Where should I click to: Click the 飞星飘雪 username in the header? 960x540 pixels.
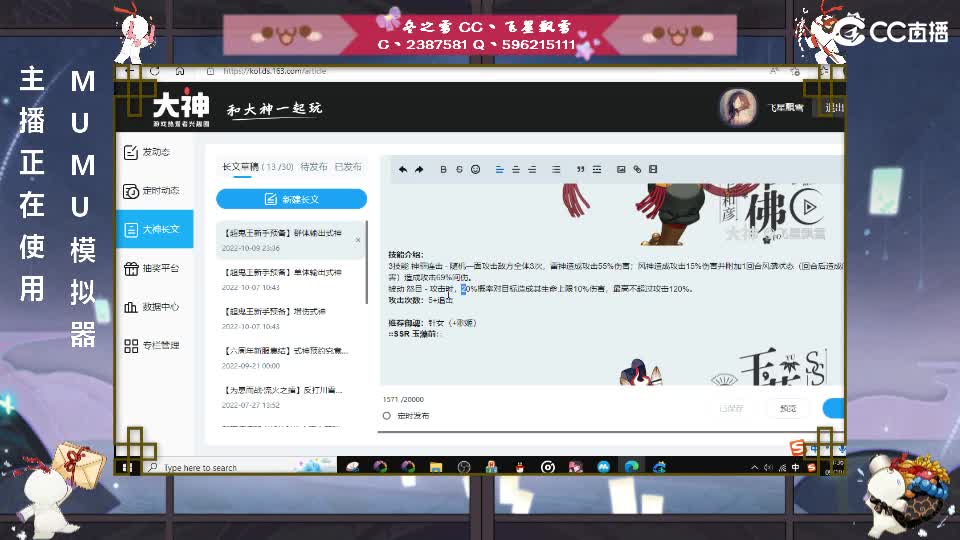tap(786, 108)
